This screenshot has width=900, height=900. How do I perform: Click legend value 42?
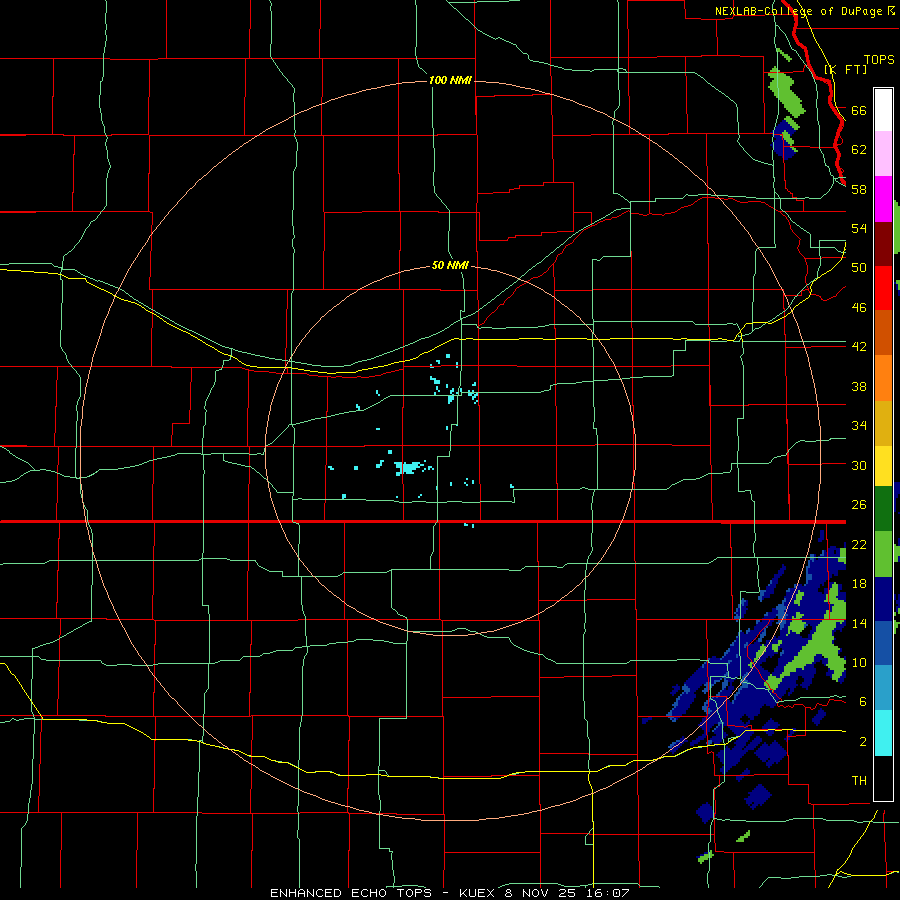859,346
